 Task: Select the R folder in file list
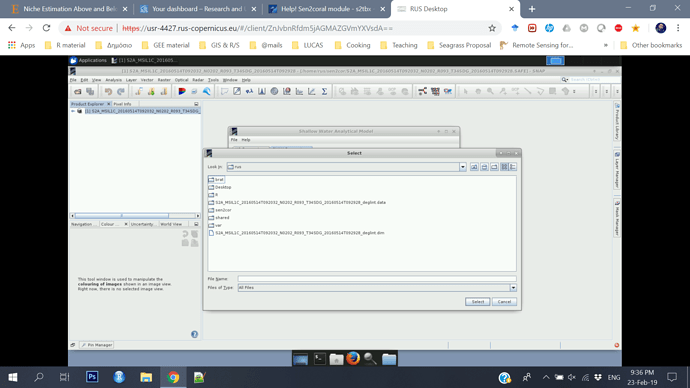[213, 195]
